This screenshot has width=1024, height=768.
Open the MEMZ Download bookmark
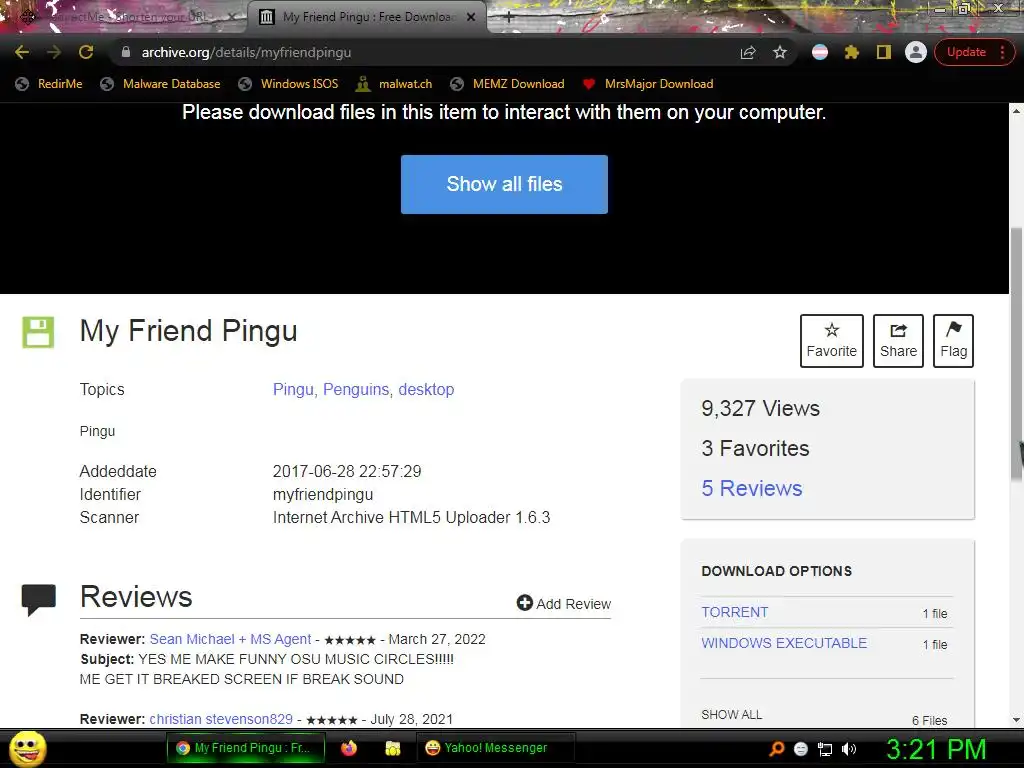507,84
